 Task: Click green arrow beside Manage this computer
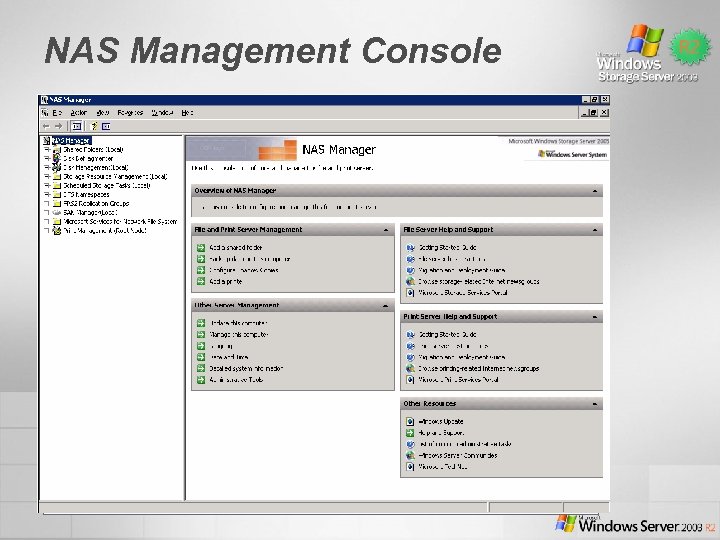pos(201,334)
